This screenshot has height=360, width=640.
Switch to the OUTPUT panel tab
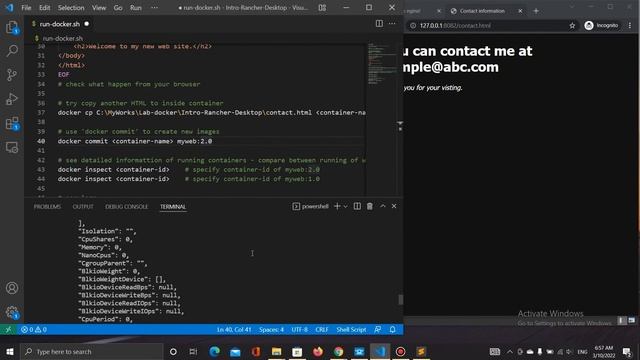tap(83, 207)
